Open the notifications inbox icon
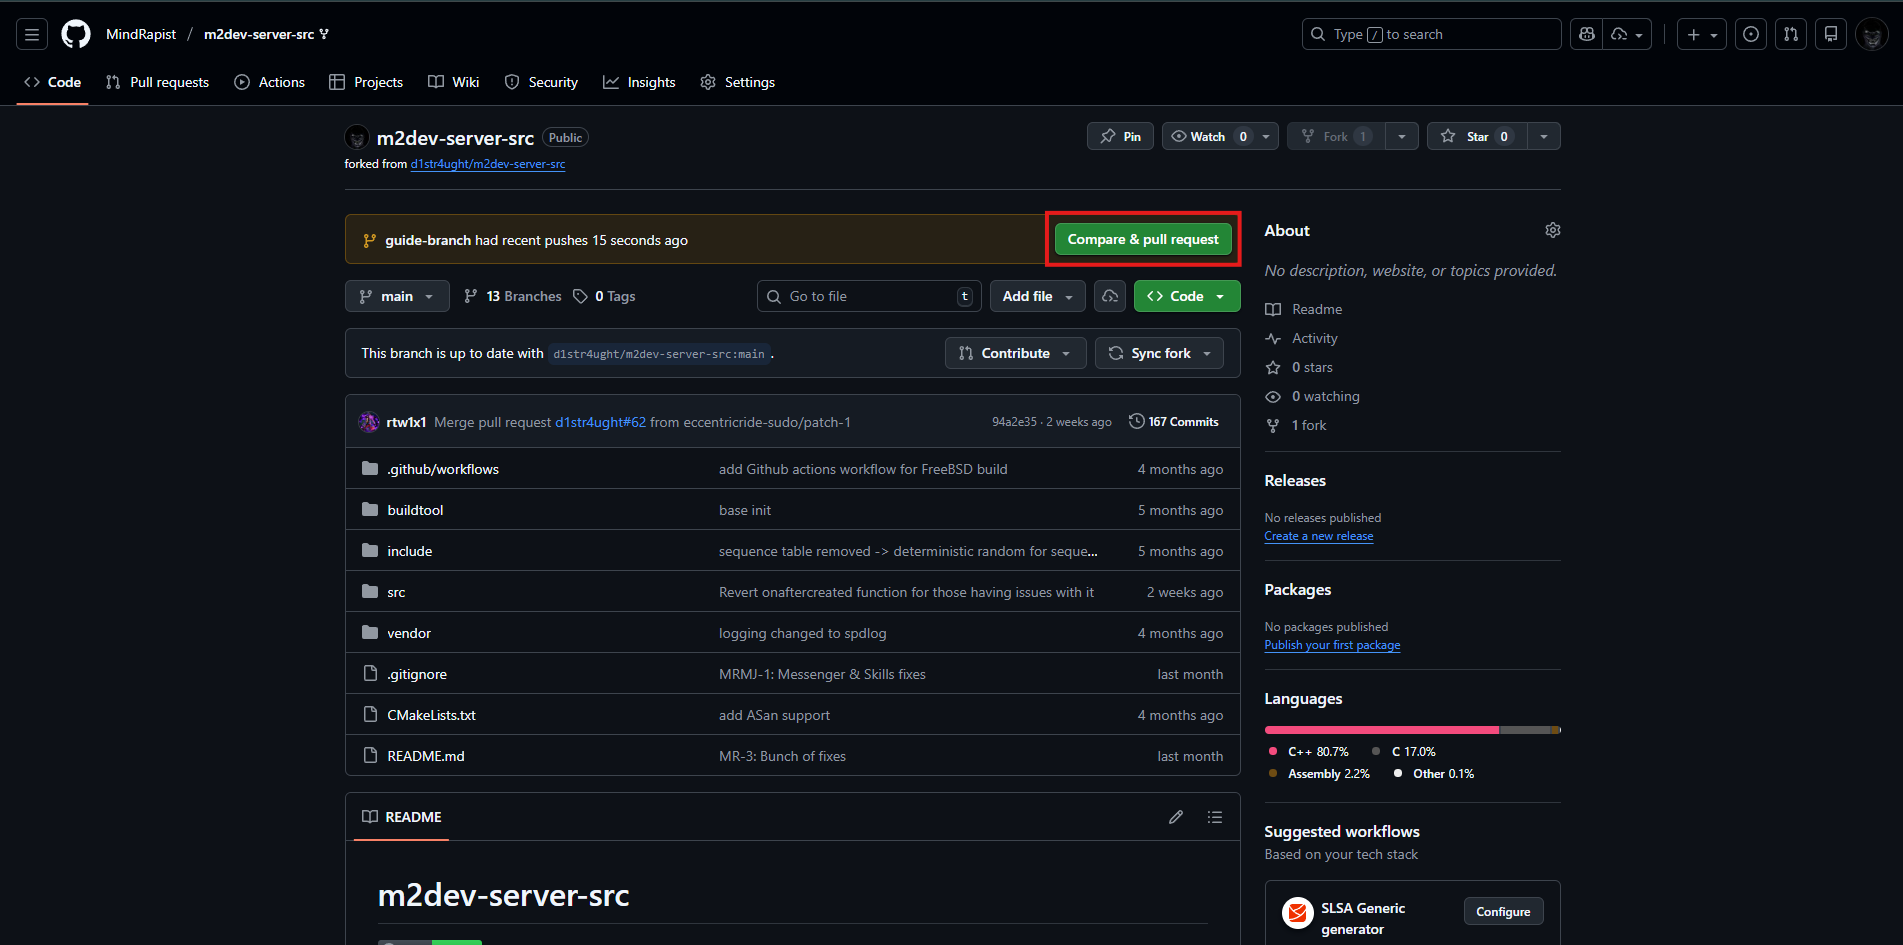This screenshot has width=1903, height=945. [1831, 34]
